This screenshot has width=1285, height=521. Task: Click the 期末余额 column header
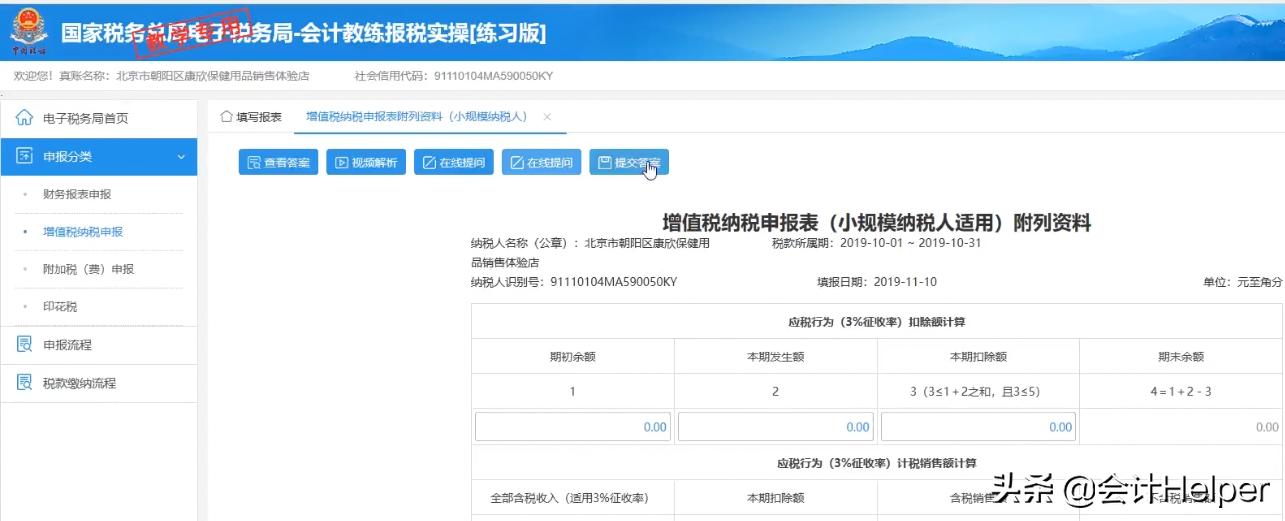(1181, 357)
